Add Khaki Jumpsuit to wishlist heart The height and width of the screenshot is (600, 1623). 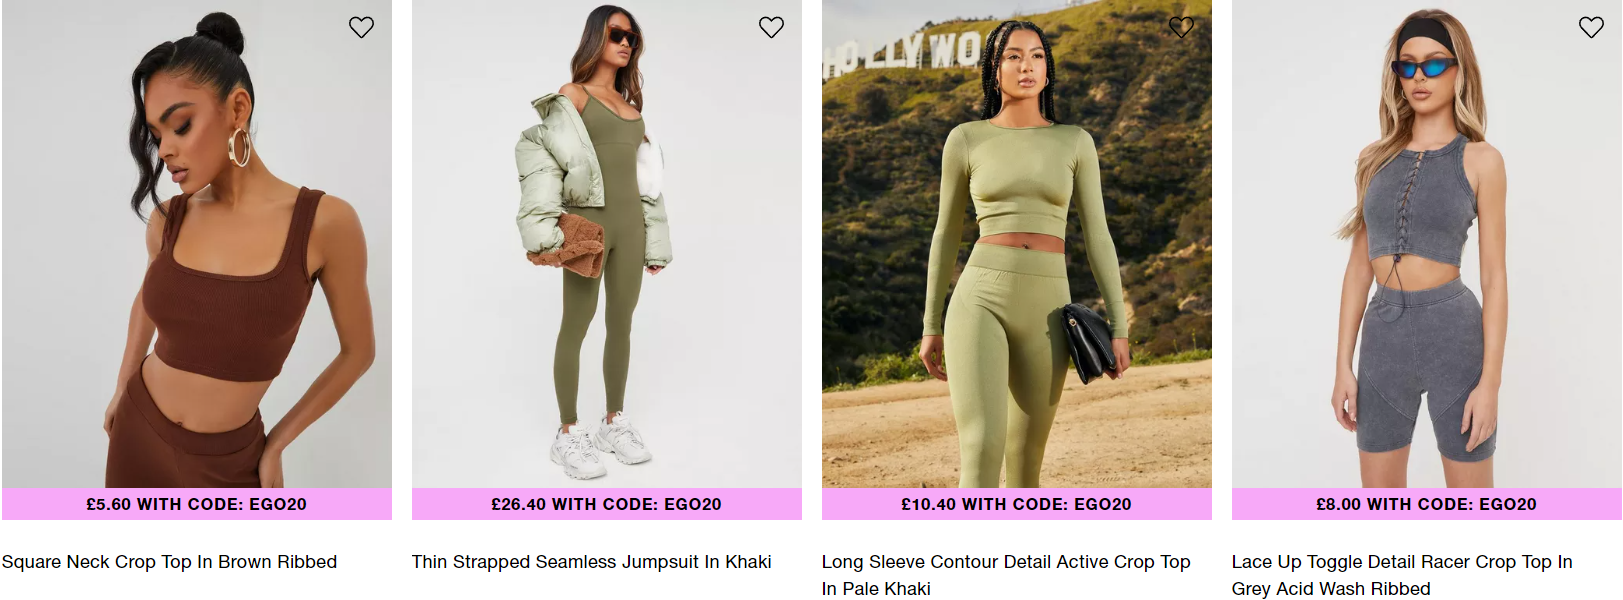(771, 27)
